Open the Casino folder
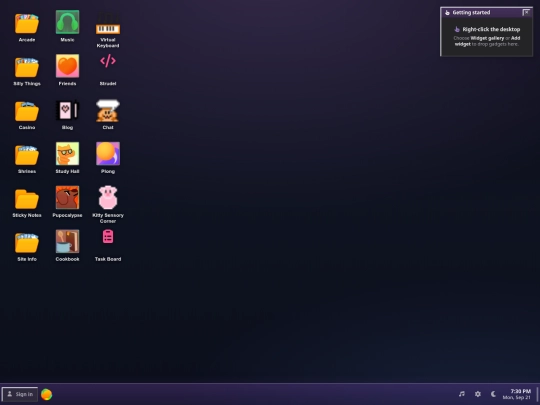 (27, 111)
